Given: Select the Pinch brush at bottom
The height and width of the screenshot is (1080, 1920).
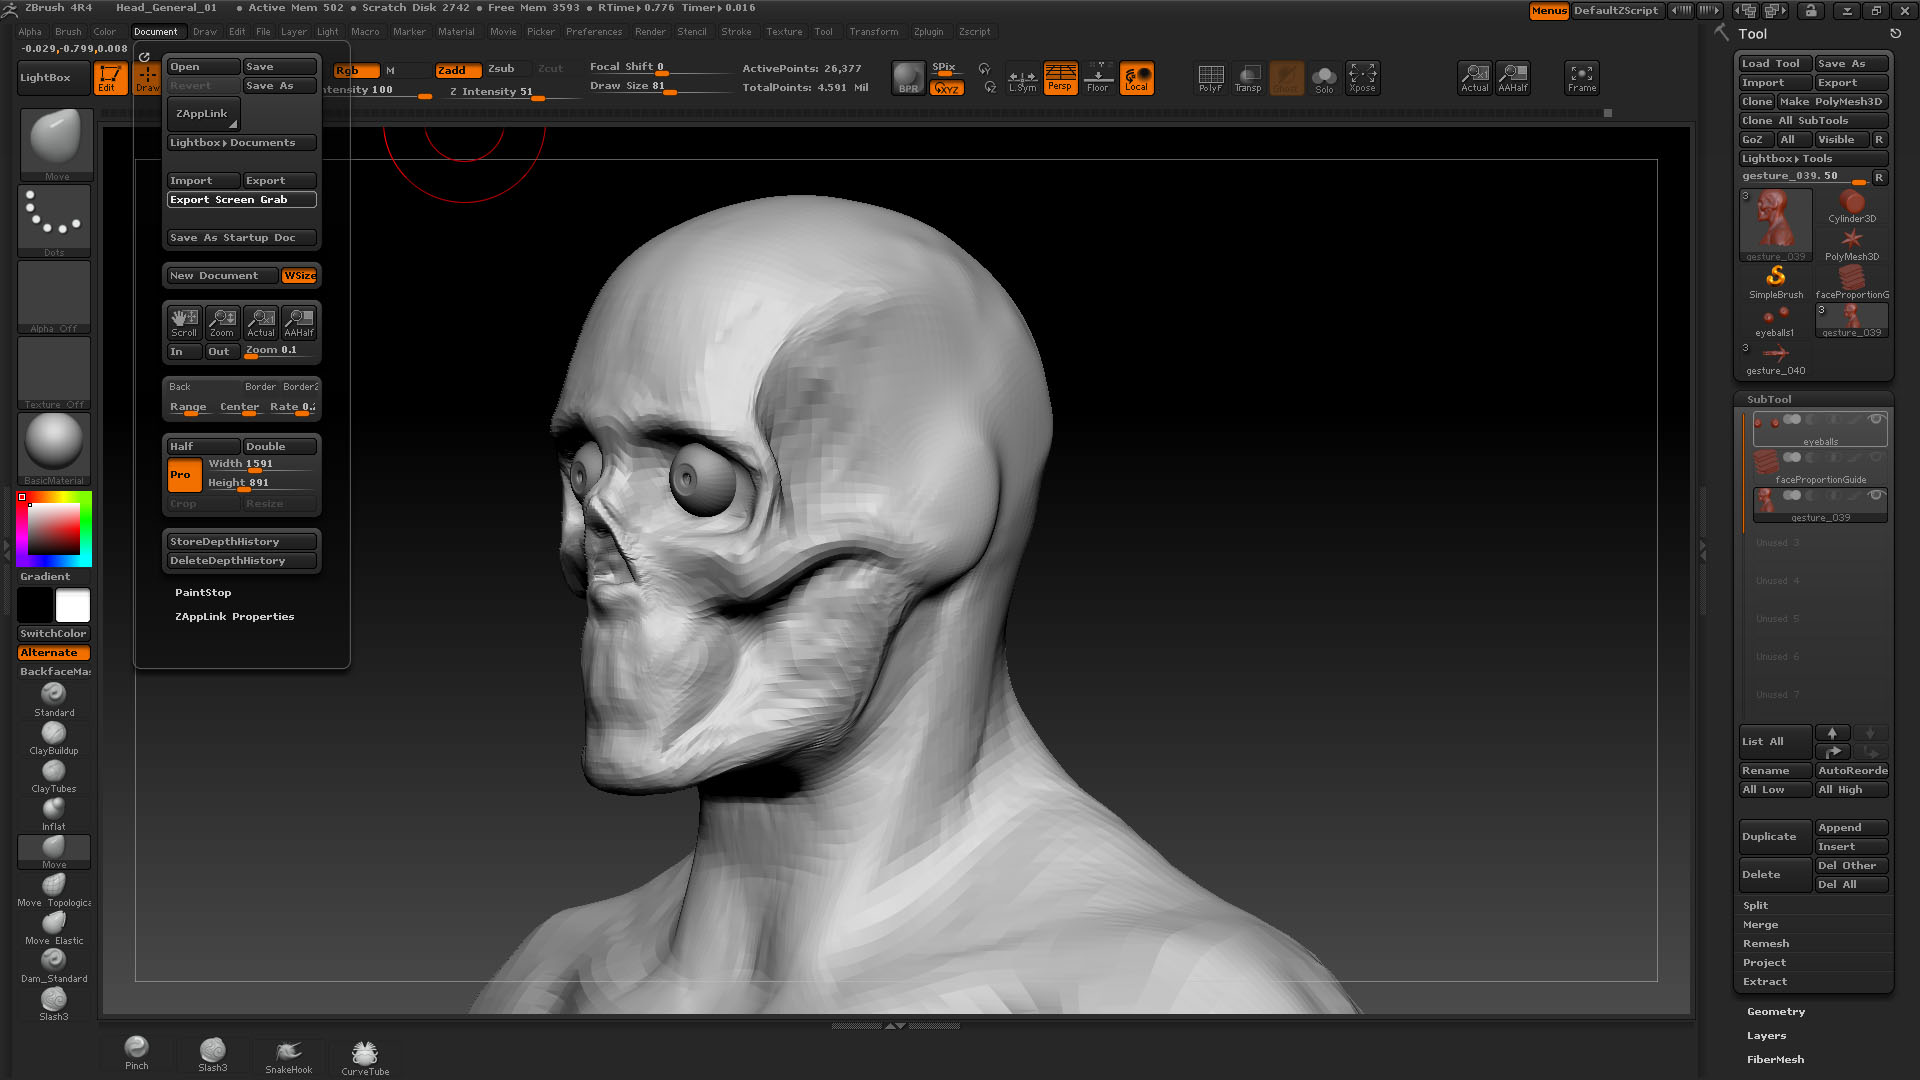Looking at the screenshot, I should tap(137, 1053).
